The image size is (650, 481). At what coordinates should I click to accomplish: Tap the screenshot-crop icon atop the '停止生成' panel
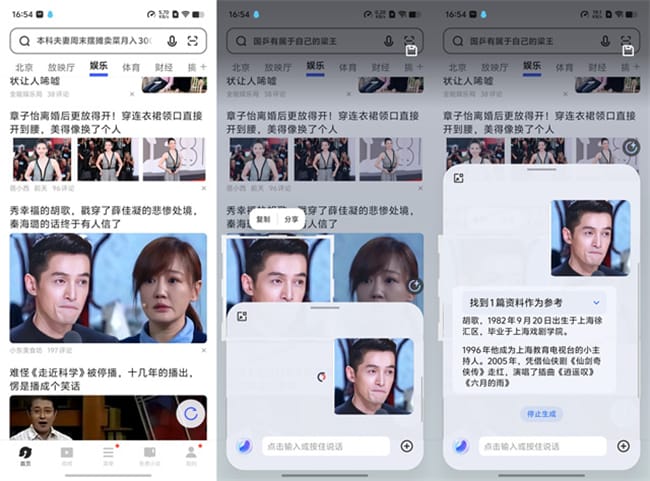[x=458, y=178]
